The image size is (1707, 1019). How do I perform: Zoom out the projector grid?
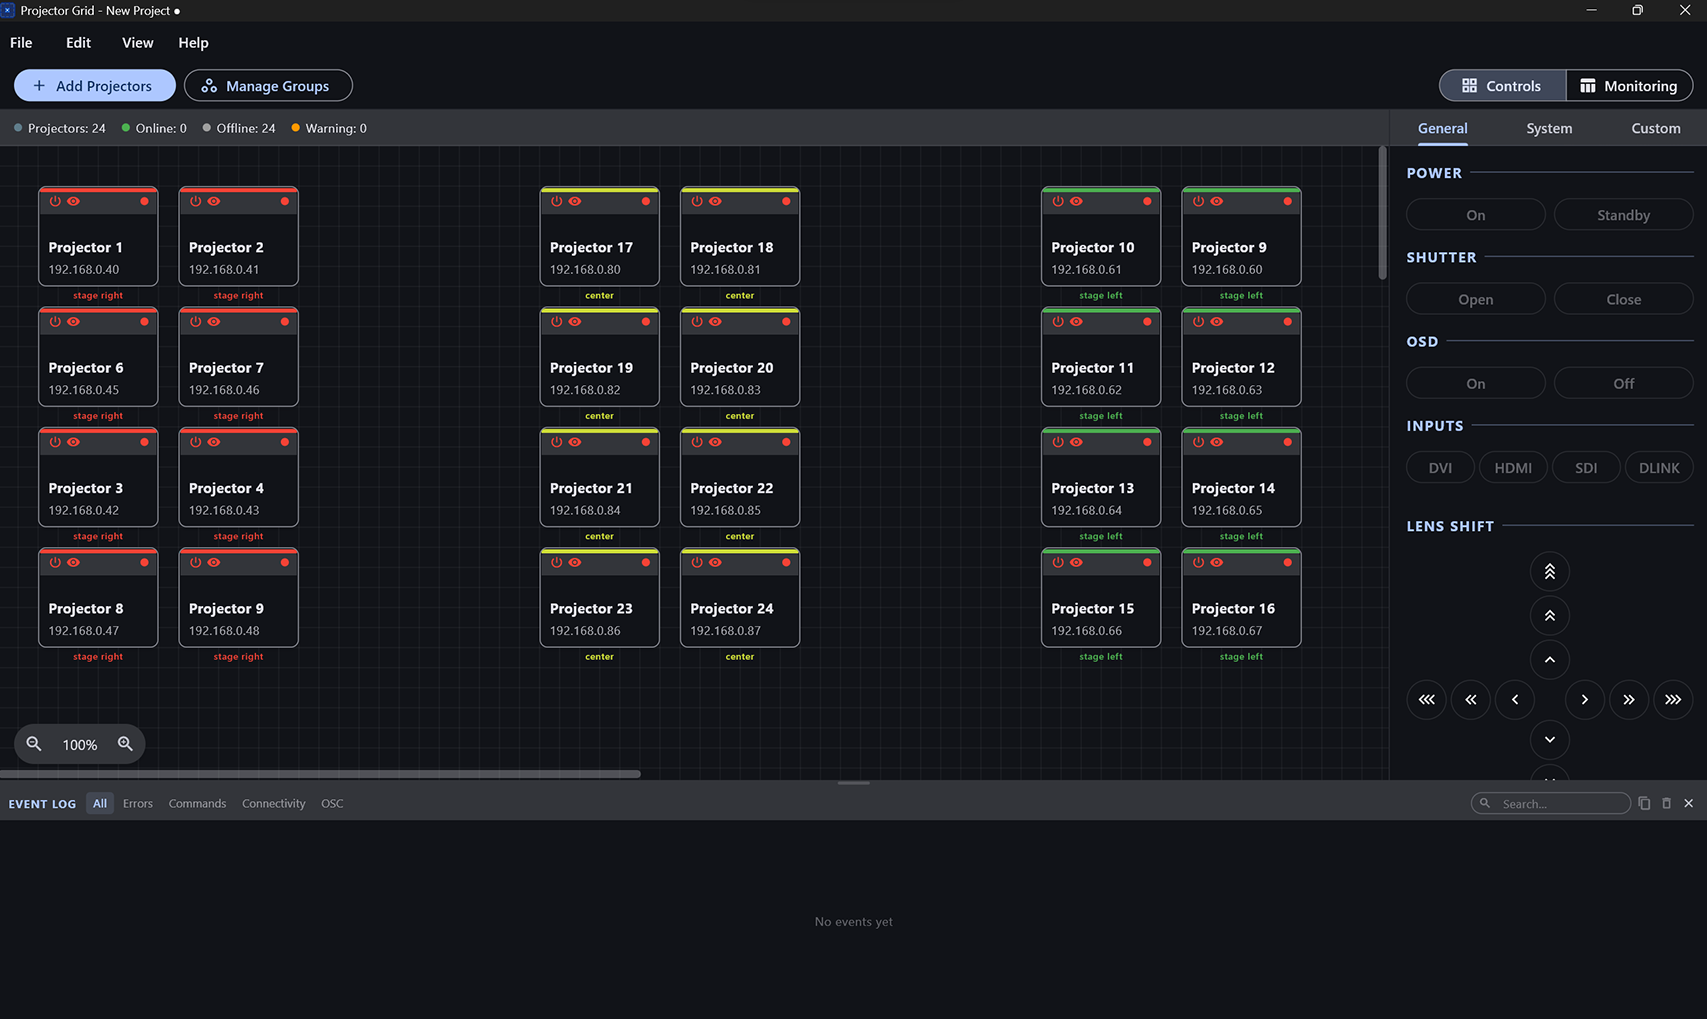[34, 744]
